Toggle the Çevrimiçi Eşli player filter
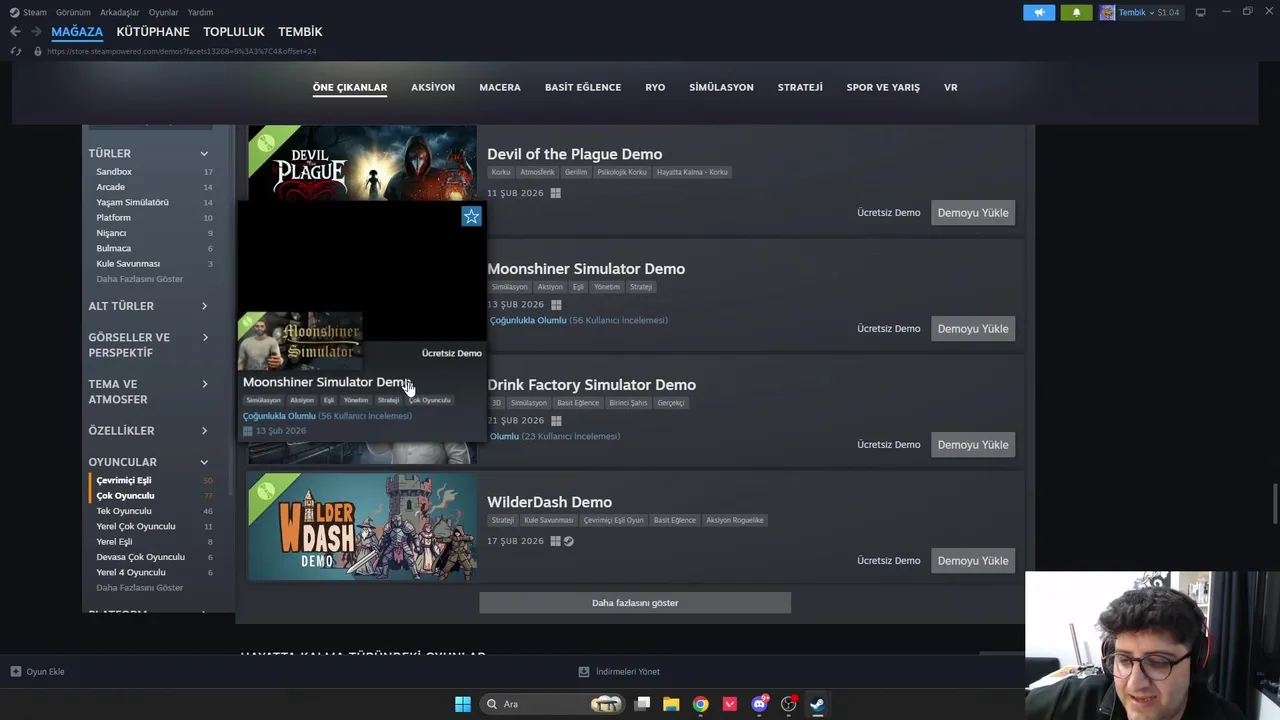This screenshot has height=720, width=1280. (124, 481)
